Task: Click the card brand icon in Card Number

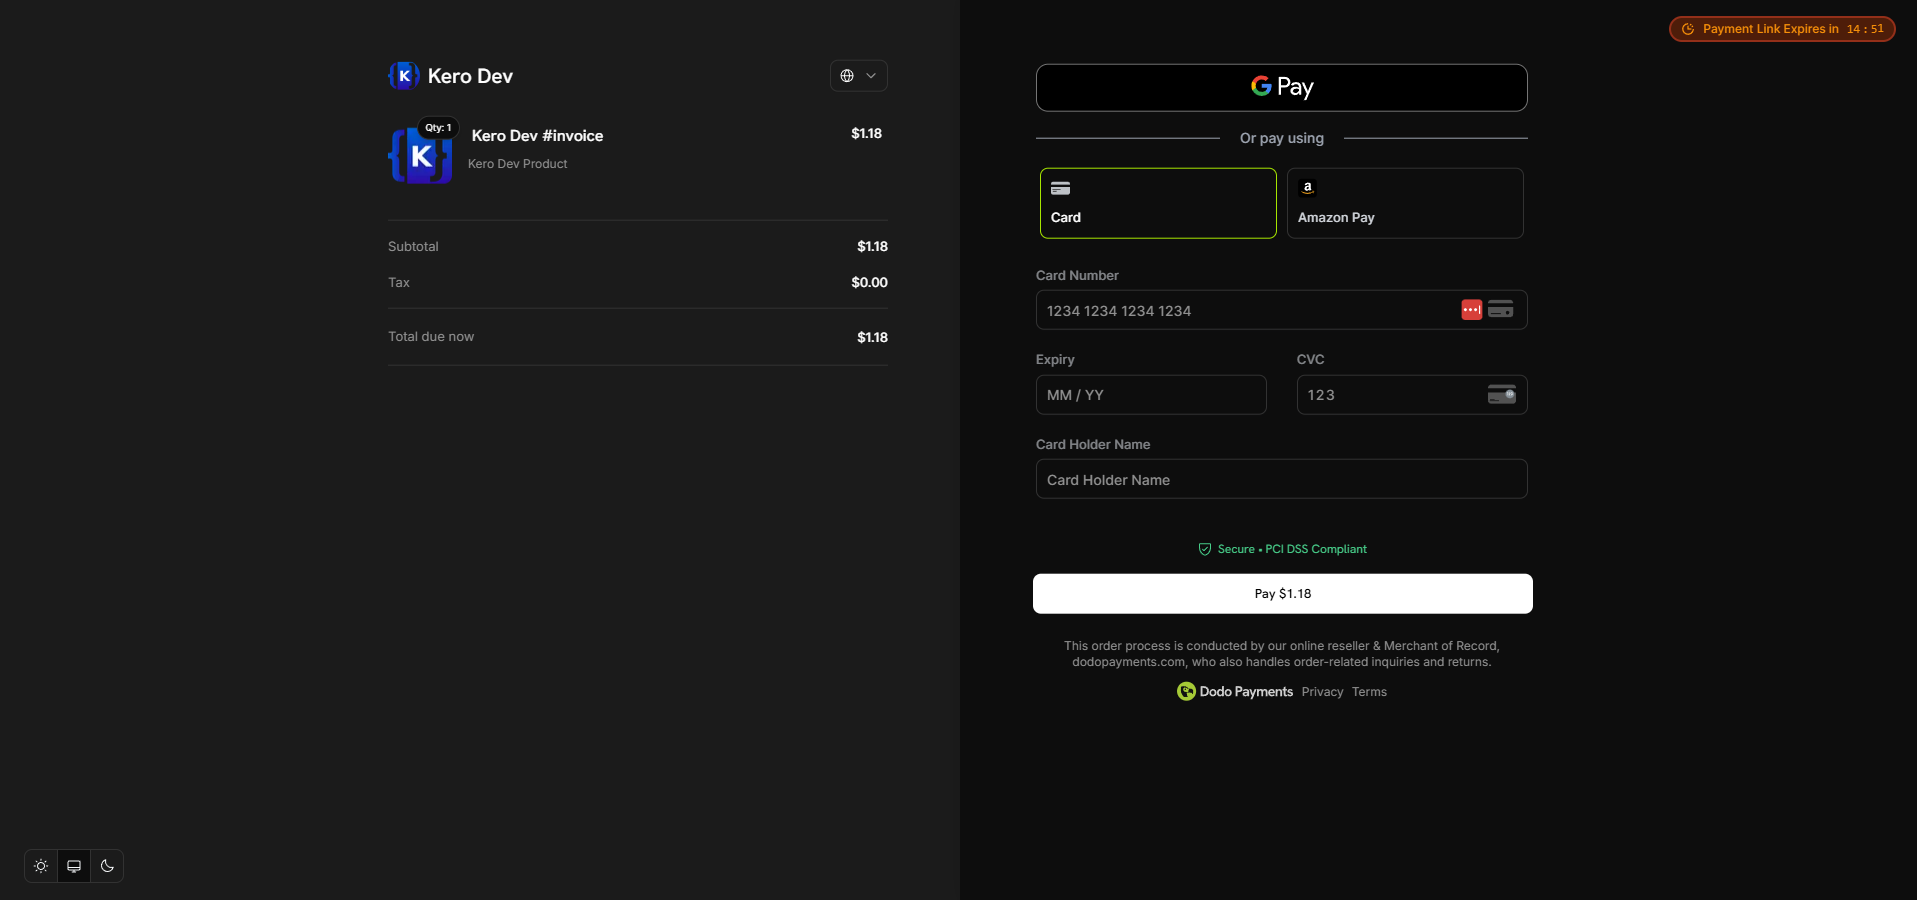Action: [x=1500, y=310]
